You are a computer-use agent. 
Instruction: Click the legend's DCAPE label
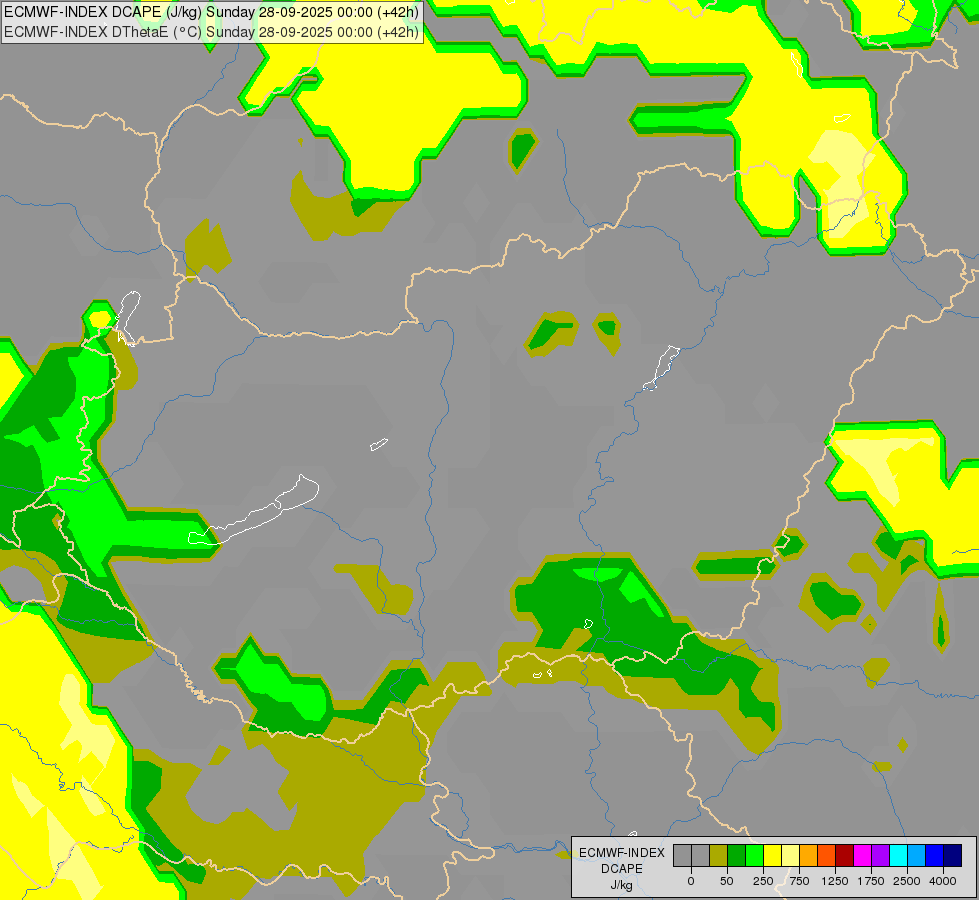tap(622, 869)
